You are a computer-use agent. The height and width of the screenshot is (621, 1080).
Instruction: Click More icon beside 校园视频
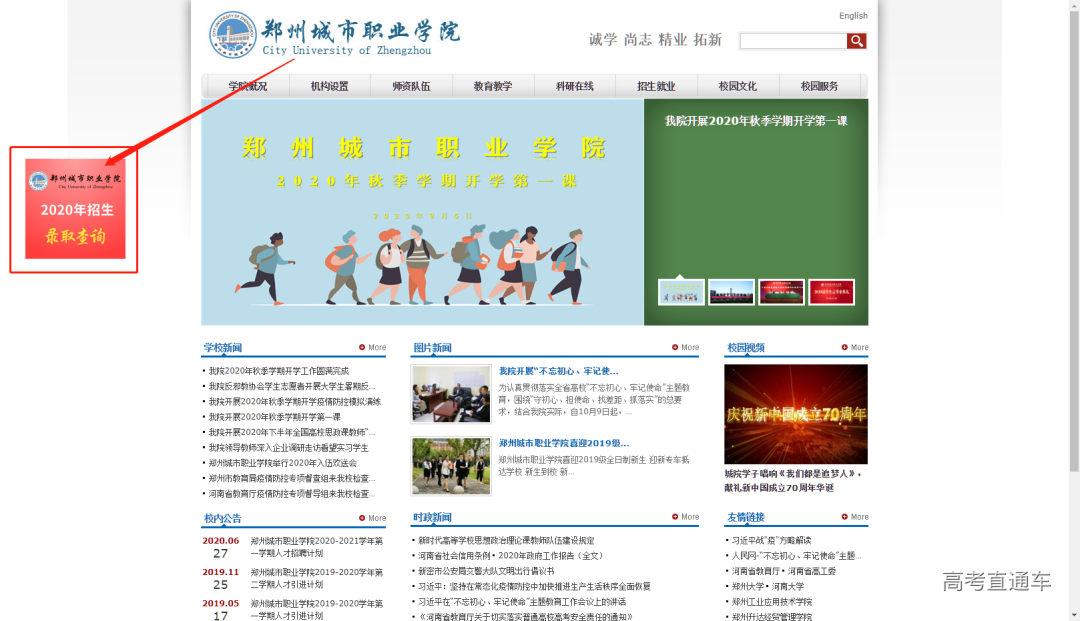click(854, 348)
